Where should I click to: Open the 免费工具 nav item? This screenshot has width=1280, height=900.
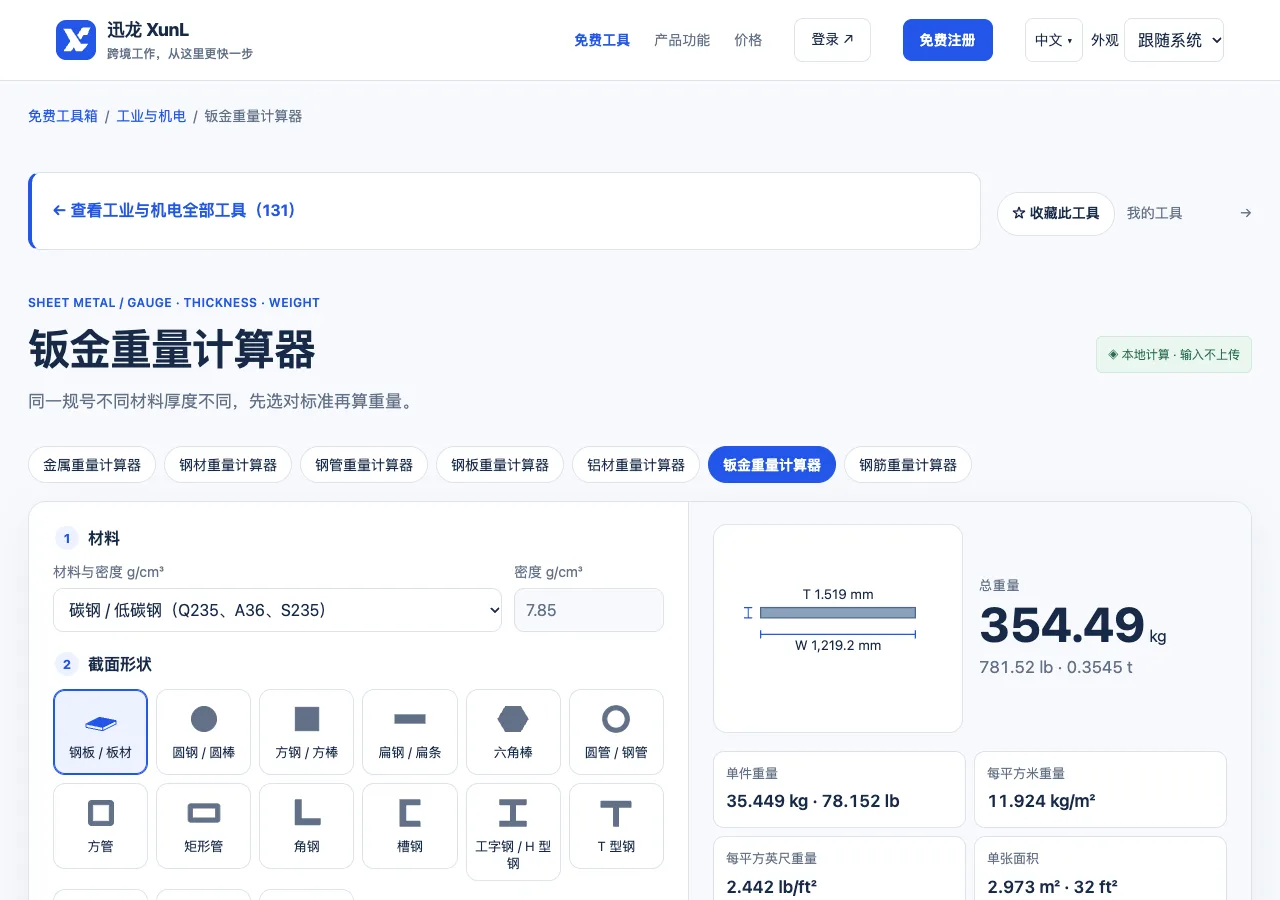[602, 40]
